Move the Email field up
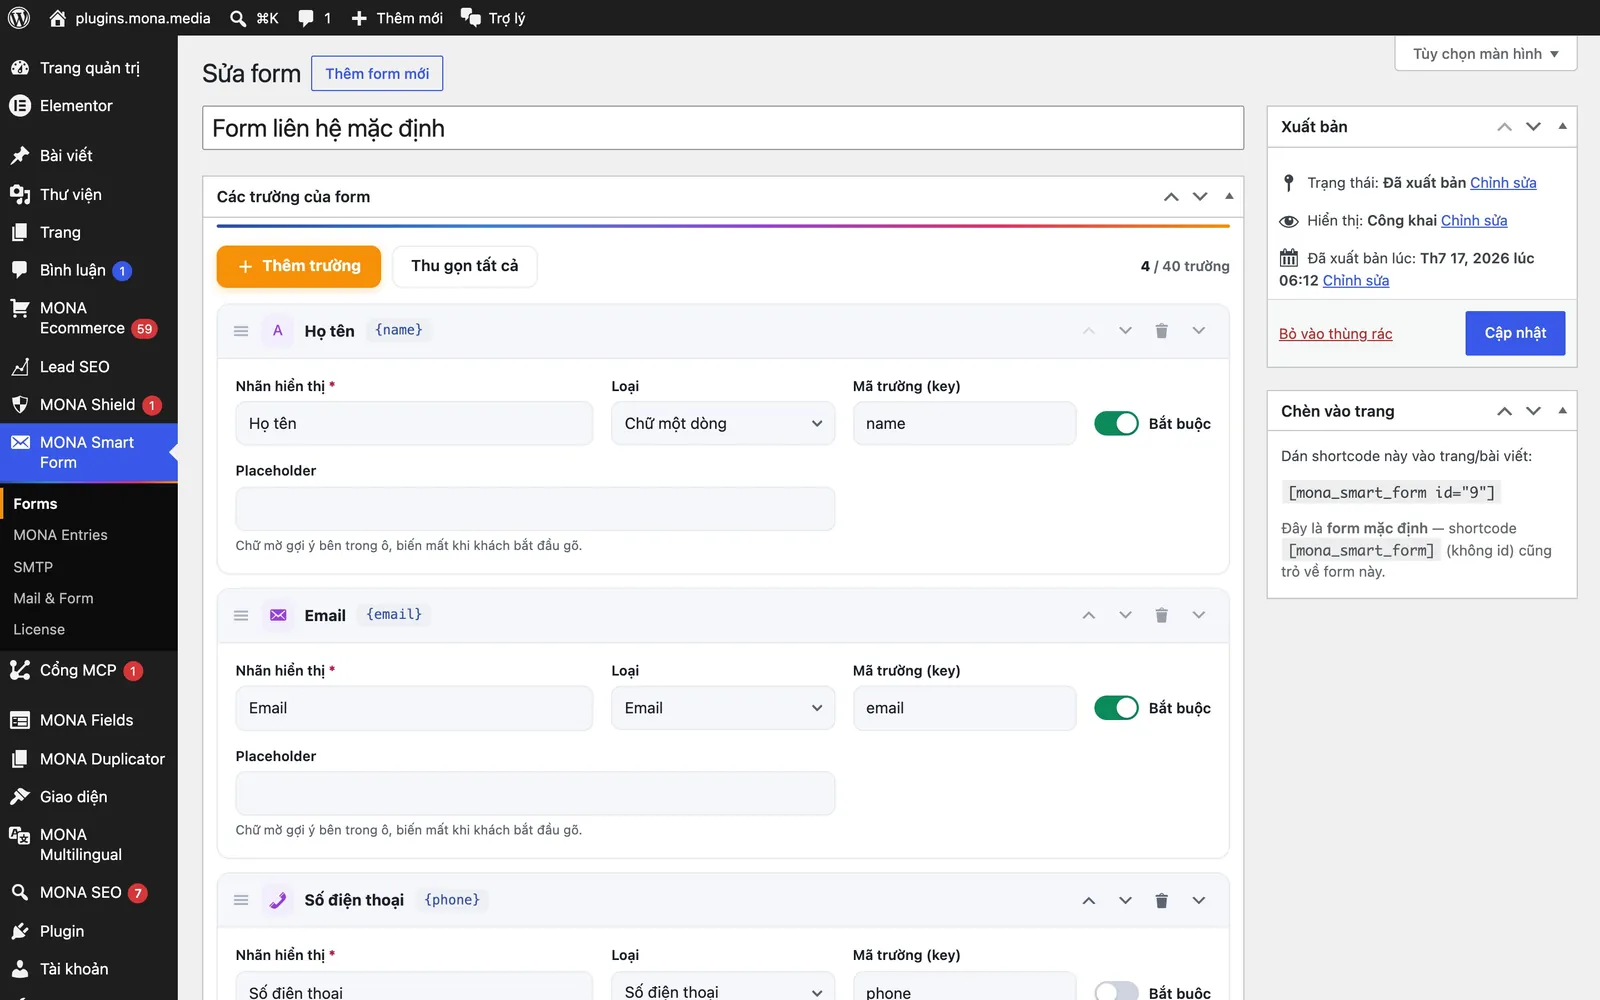The width and height of the screenshot is (1600, 1000). tap(1089, 615)
